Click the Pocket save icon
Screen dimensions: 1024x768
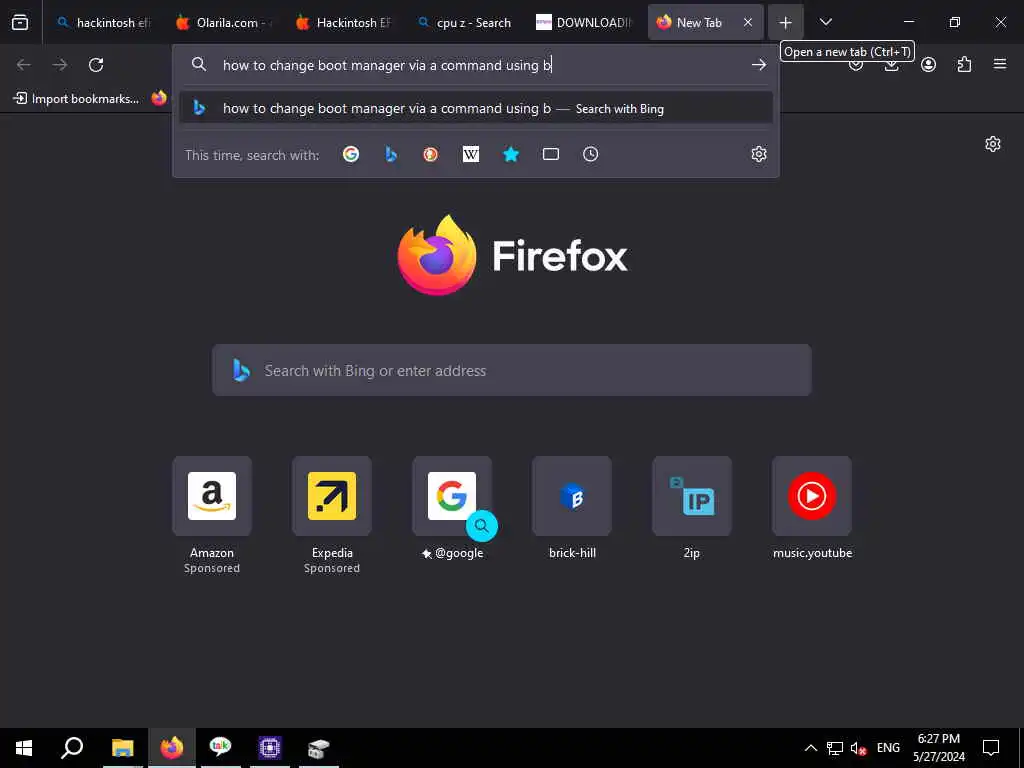point(856,65)
